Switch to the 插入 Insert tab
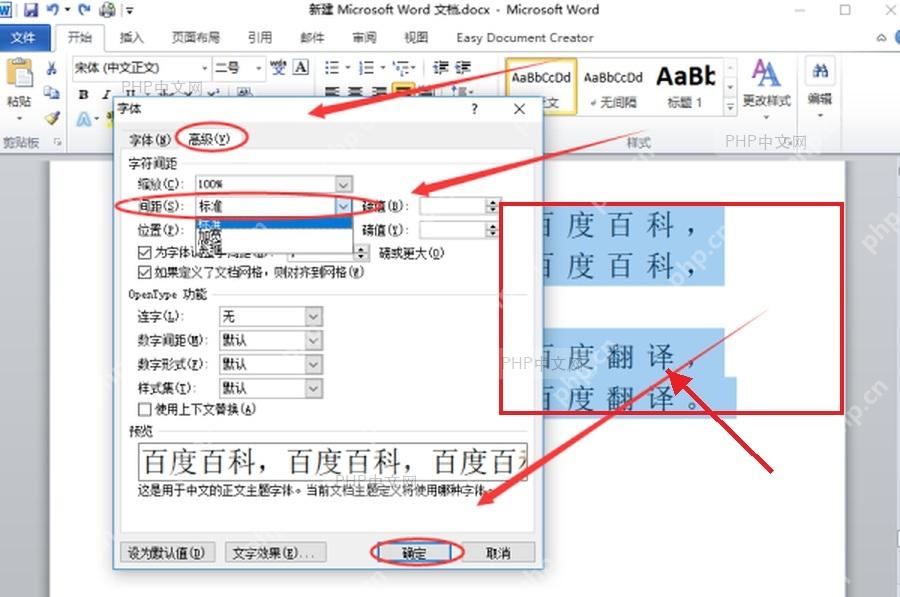The height and width of the screenshot is (597, 900). (131, 38)
